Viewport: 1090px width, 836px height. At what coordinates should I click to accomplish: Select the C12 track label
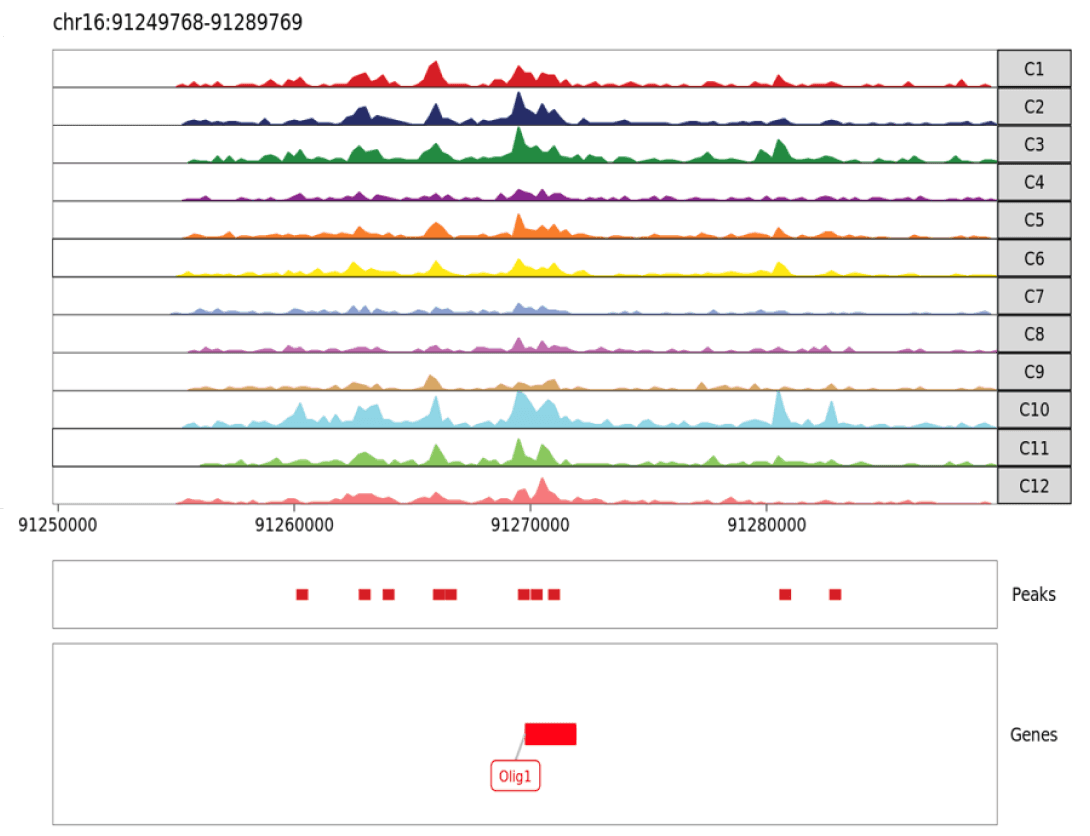[x=1034, y=486]
